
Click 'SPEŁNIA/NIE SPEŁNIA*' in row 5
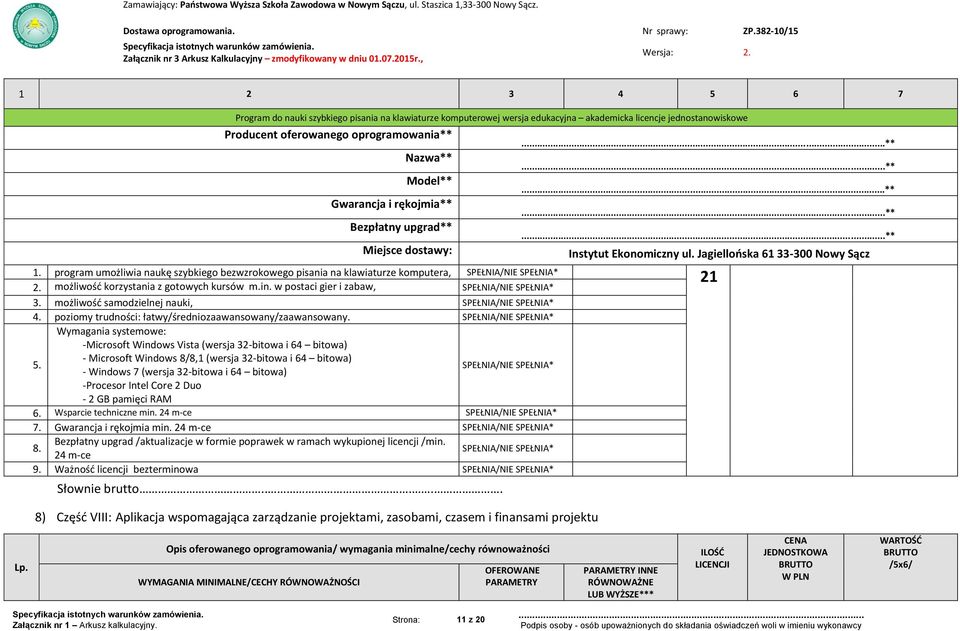click(x=508, y=365)
